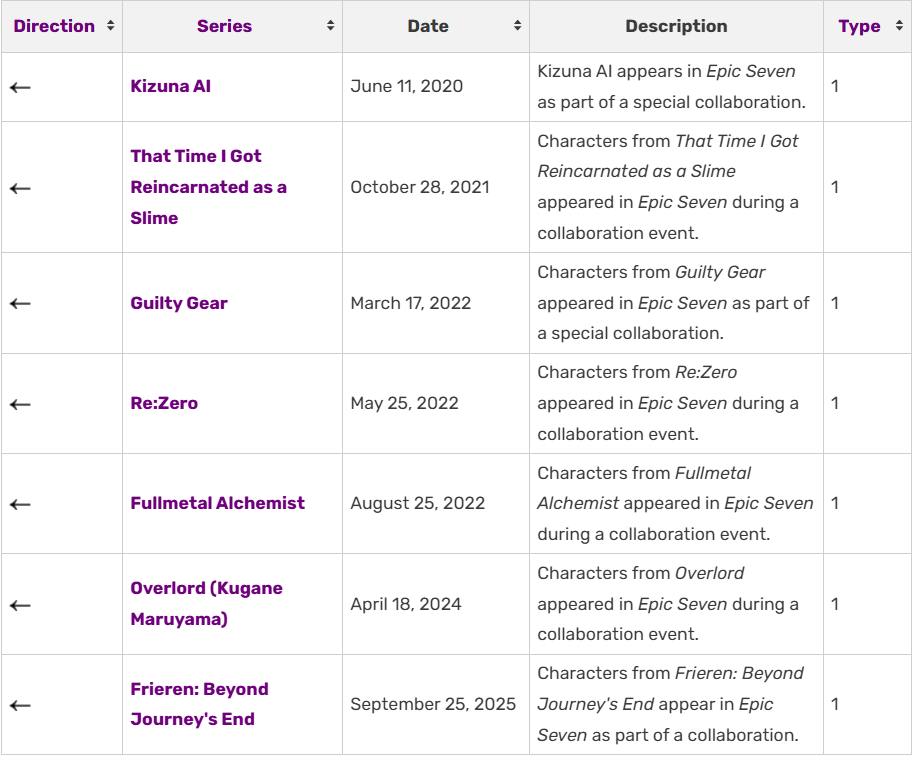This screenshot has height=757, width=913.
Task: Click the Type header link
Action: 859,26
